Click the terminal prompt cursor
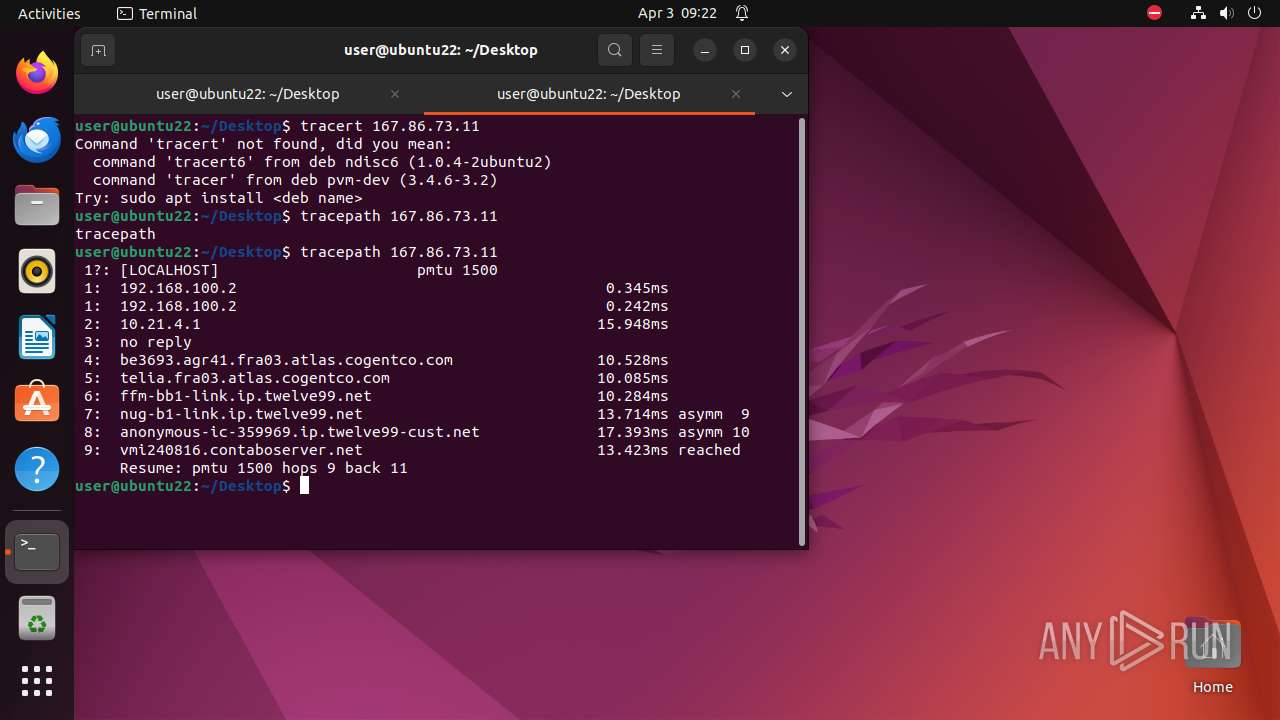 pos(304,486)
